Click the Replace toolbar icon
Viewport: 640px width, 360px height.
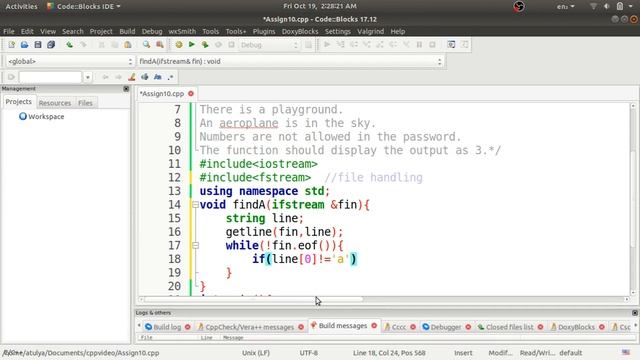(160, 44)
